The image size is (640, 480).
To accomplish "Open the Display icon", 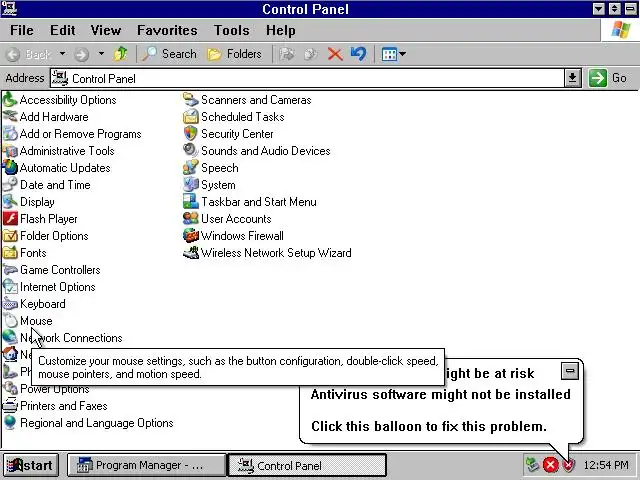I will [x=10, y=202].
